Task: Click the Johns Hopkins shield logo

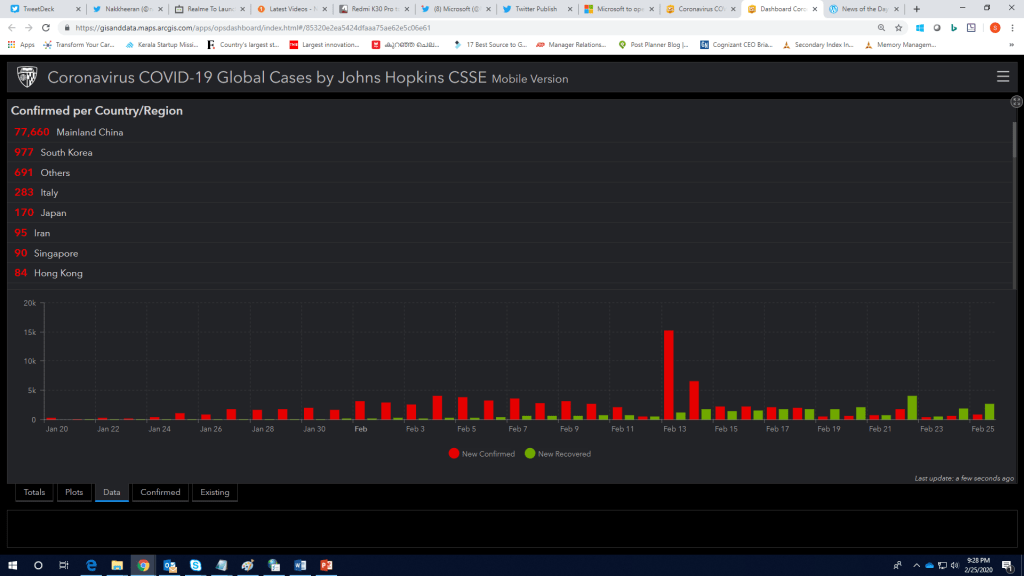Action: pos(27,77)
